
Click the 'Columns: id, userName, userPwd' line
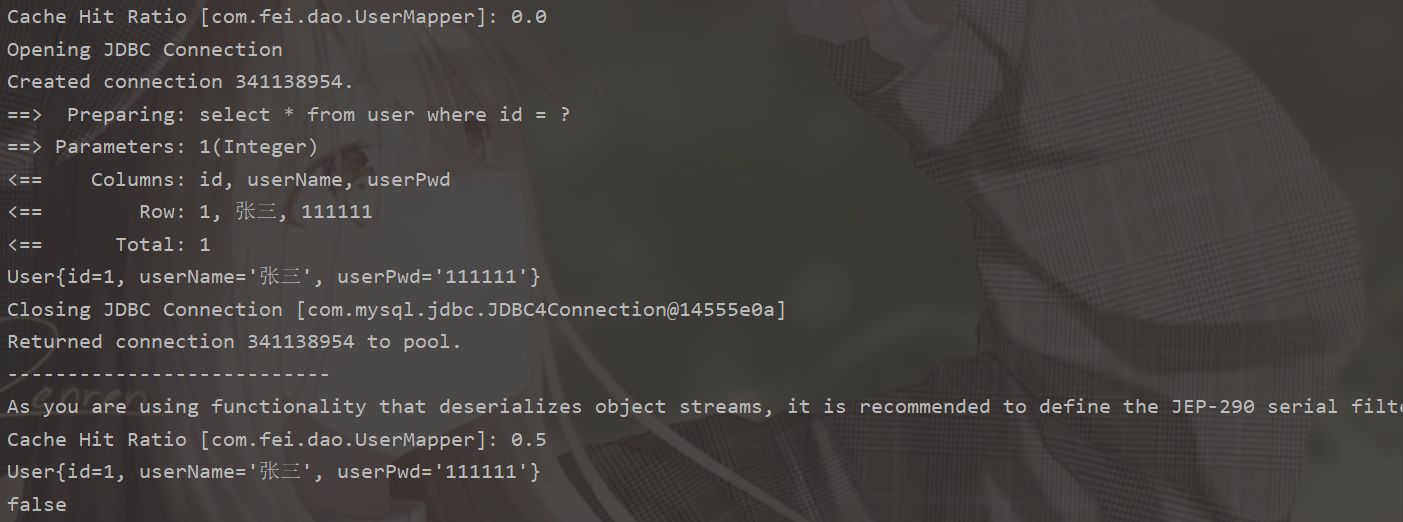tap(228, 180)
